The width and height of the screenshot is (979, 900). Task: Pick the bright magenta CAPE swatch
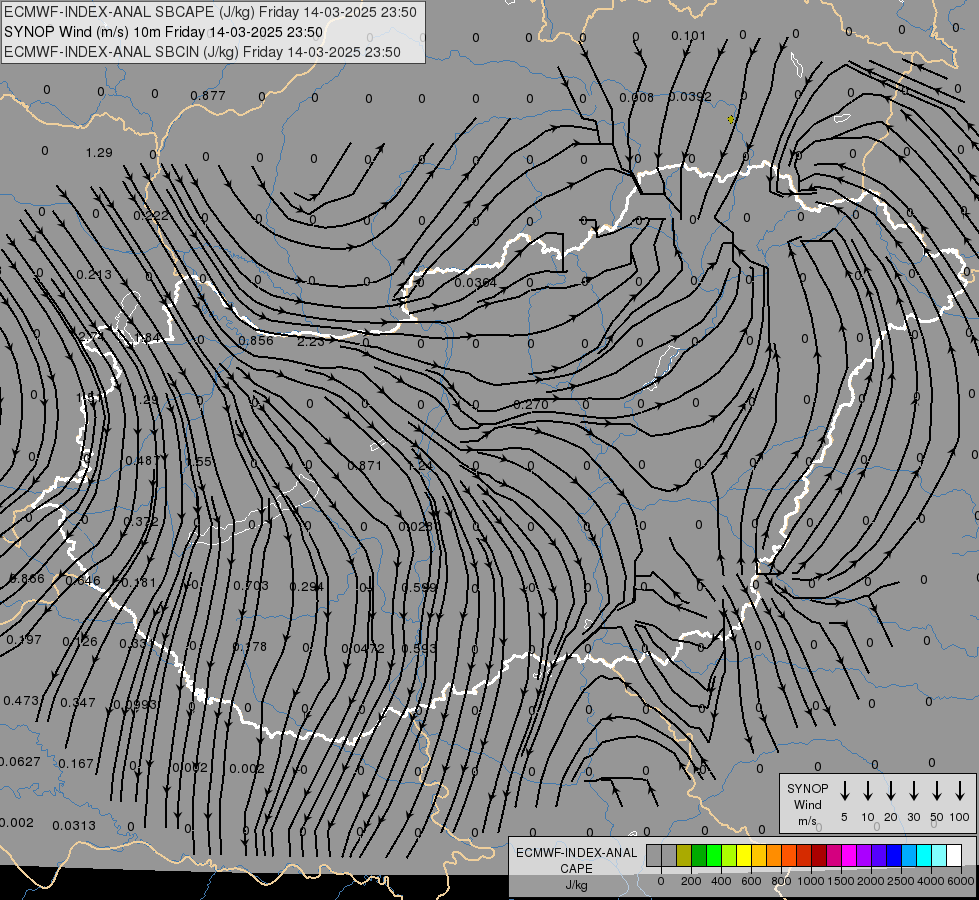click(x=849, y=855)
